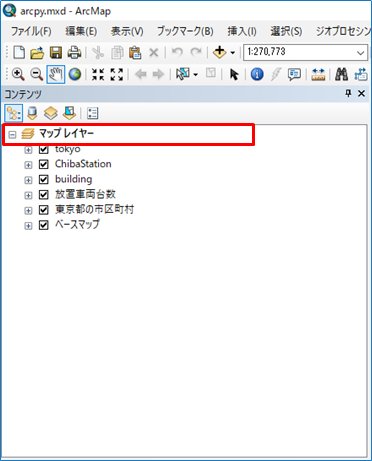Expand the tokyo layer
This screenshot has width=372, height=461.
pyautogui.click(x=28, y=150)
